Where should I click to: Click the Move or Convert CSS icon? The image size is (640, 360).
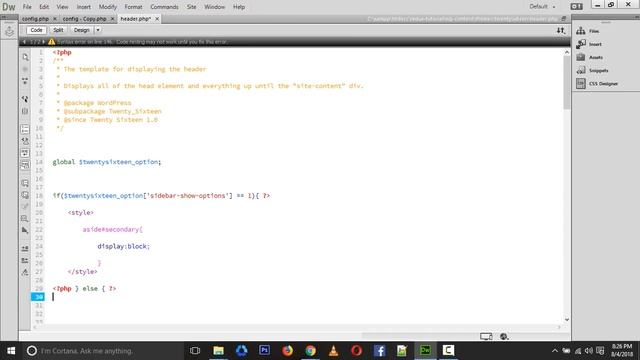[x=25, y=231]
